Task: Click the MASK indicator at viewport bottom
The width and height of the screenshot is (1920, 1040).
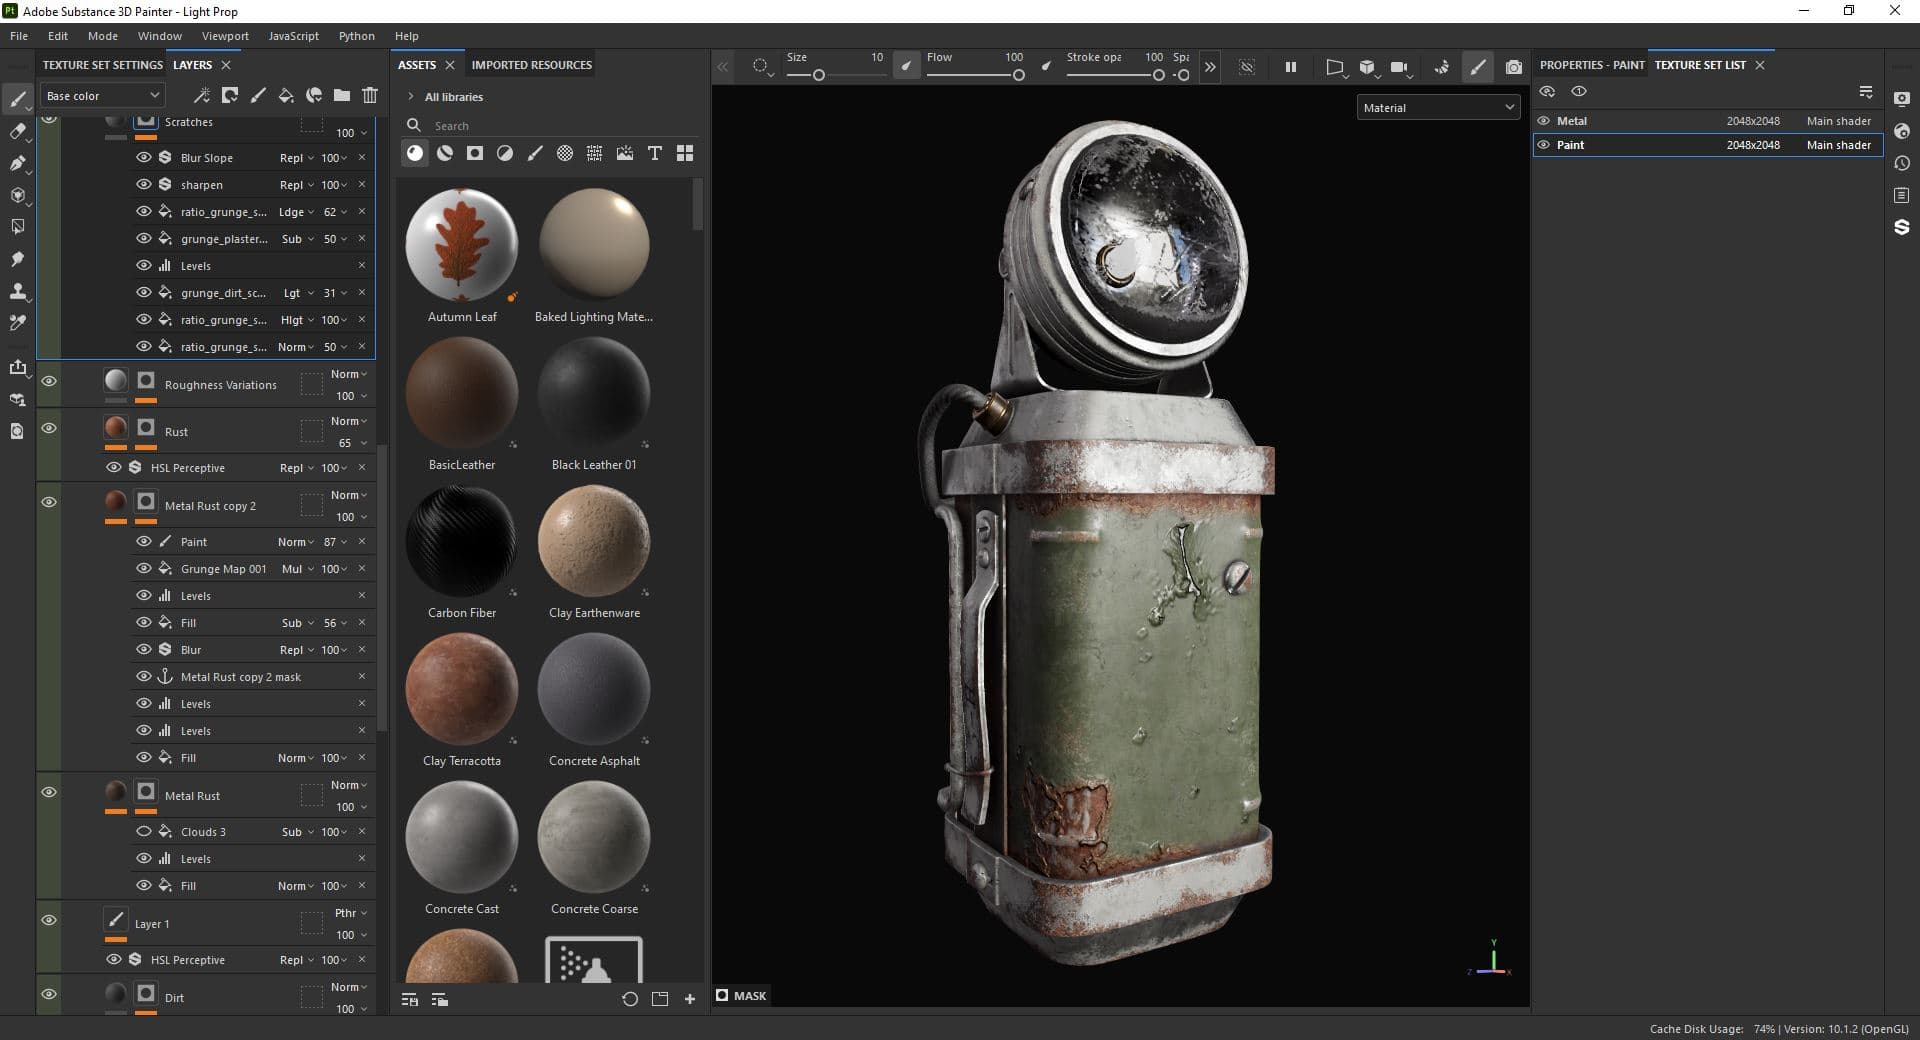Action: [x=741, y=995]
